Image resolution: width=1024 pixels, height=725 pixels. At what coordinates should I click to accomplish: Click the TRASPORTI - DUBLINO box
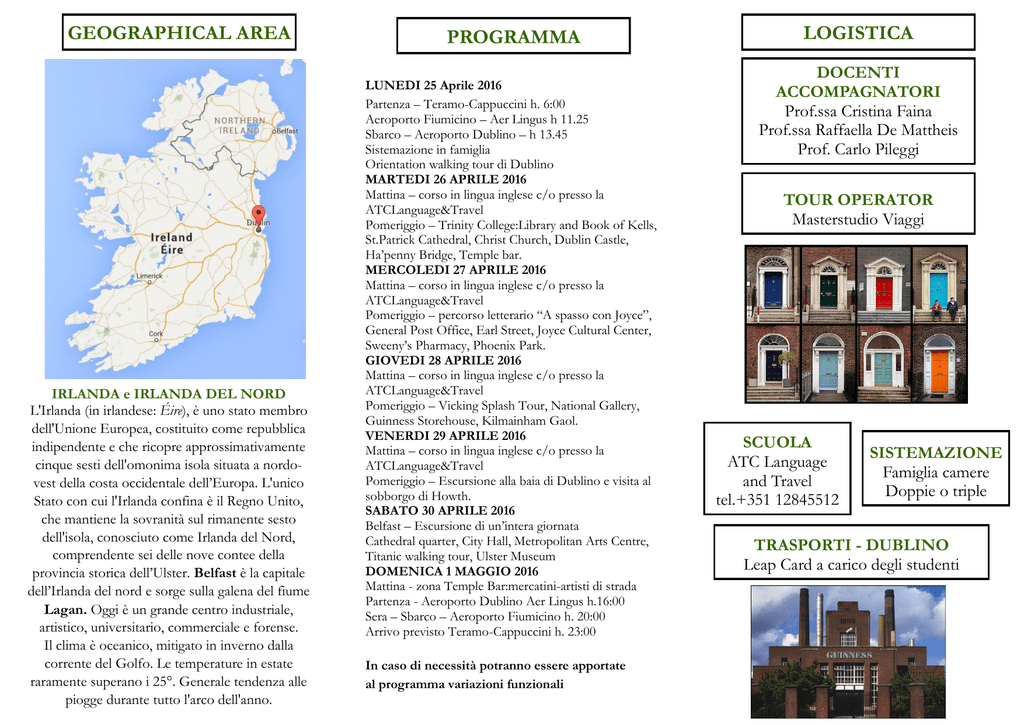click(x=851, y=552)
